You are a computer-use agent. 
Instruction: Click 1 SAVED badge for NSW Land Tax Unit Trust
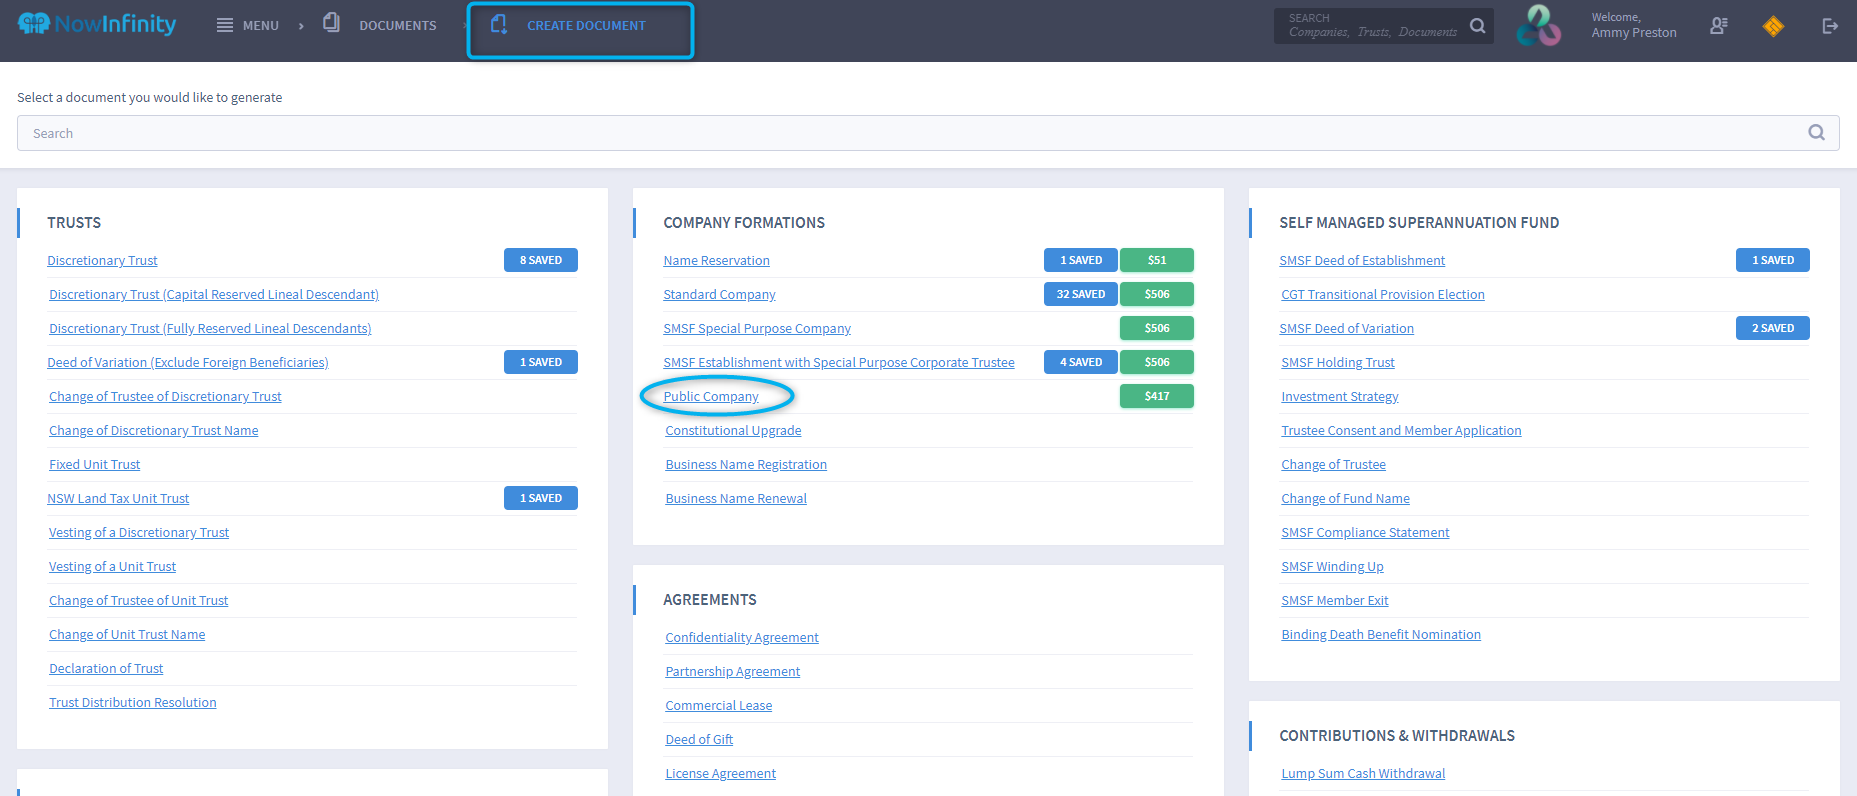pos(541,498)
